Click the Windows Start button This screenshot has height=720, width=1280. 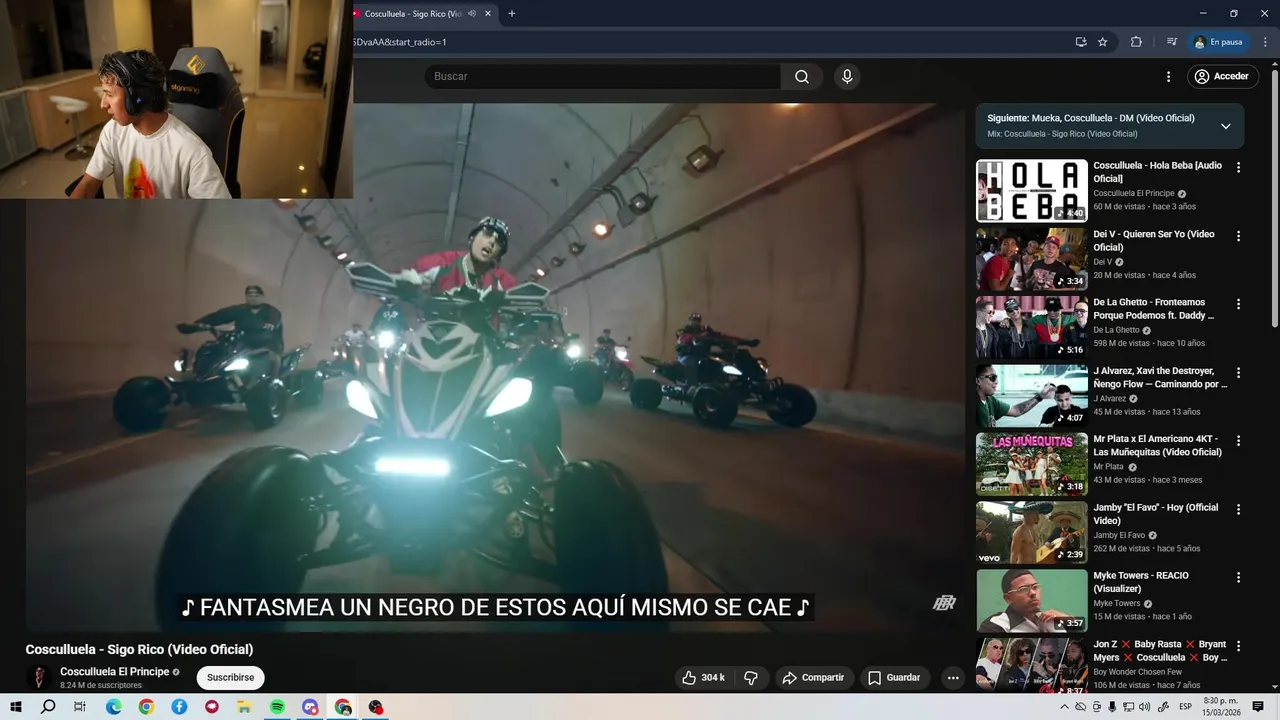16,707
